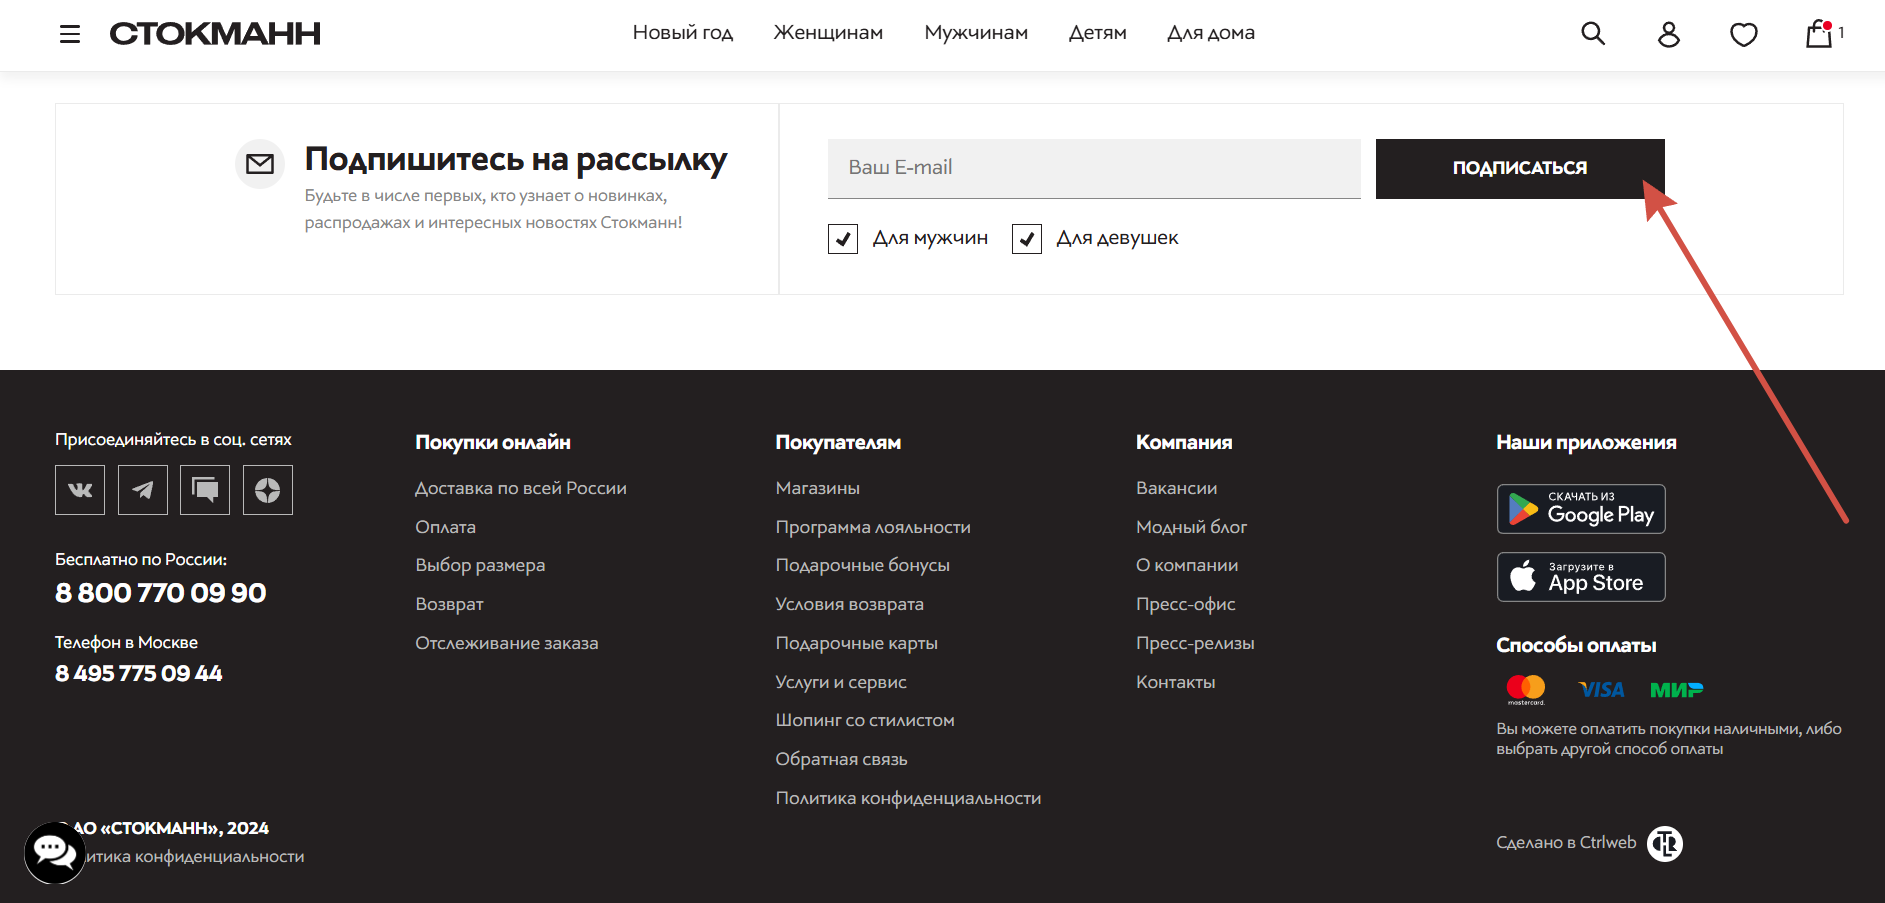Open Политика конфиденциальности under Покупателям
Viewport: 1885px width, 903px height.
[908, 798]
